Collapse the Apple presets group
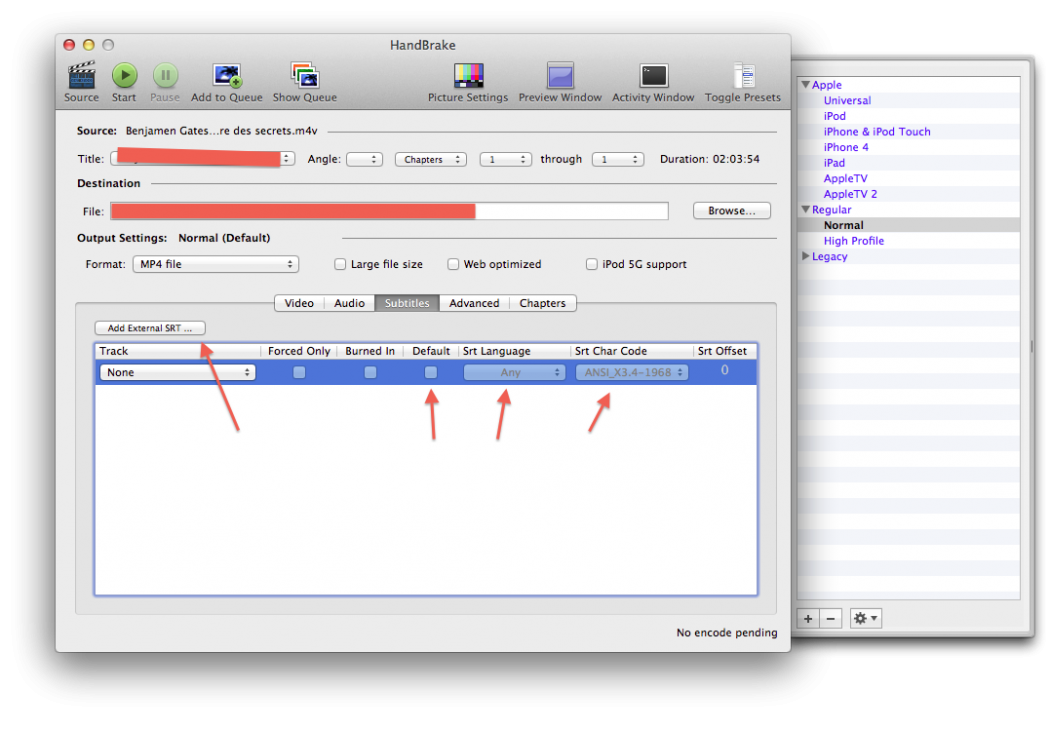Image resolution: width=1050 pixels, height=729 pixels. 806,85
